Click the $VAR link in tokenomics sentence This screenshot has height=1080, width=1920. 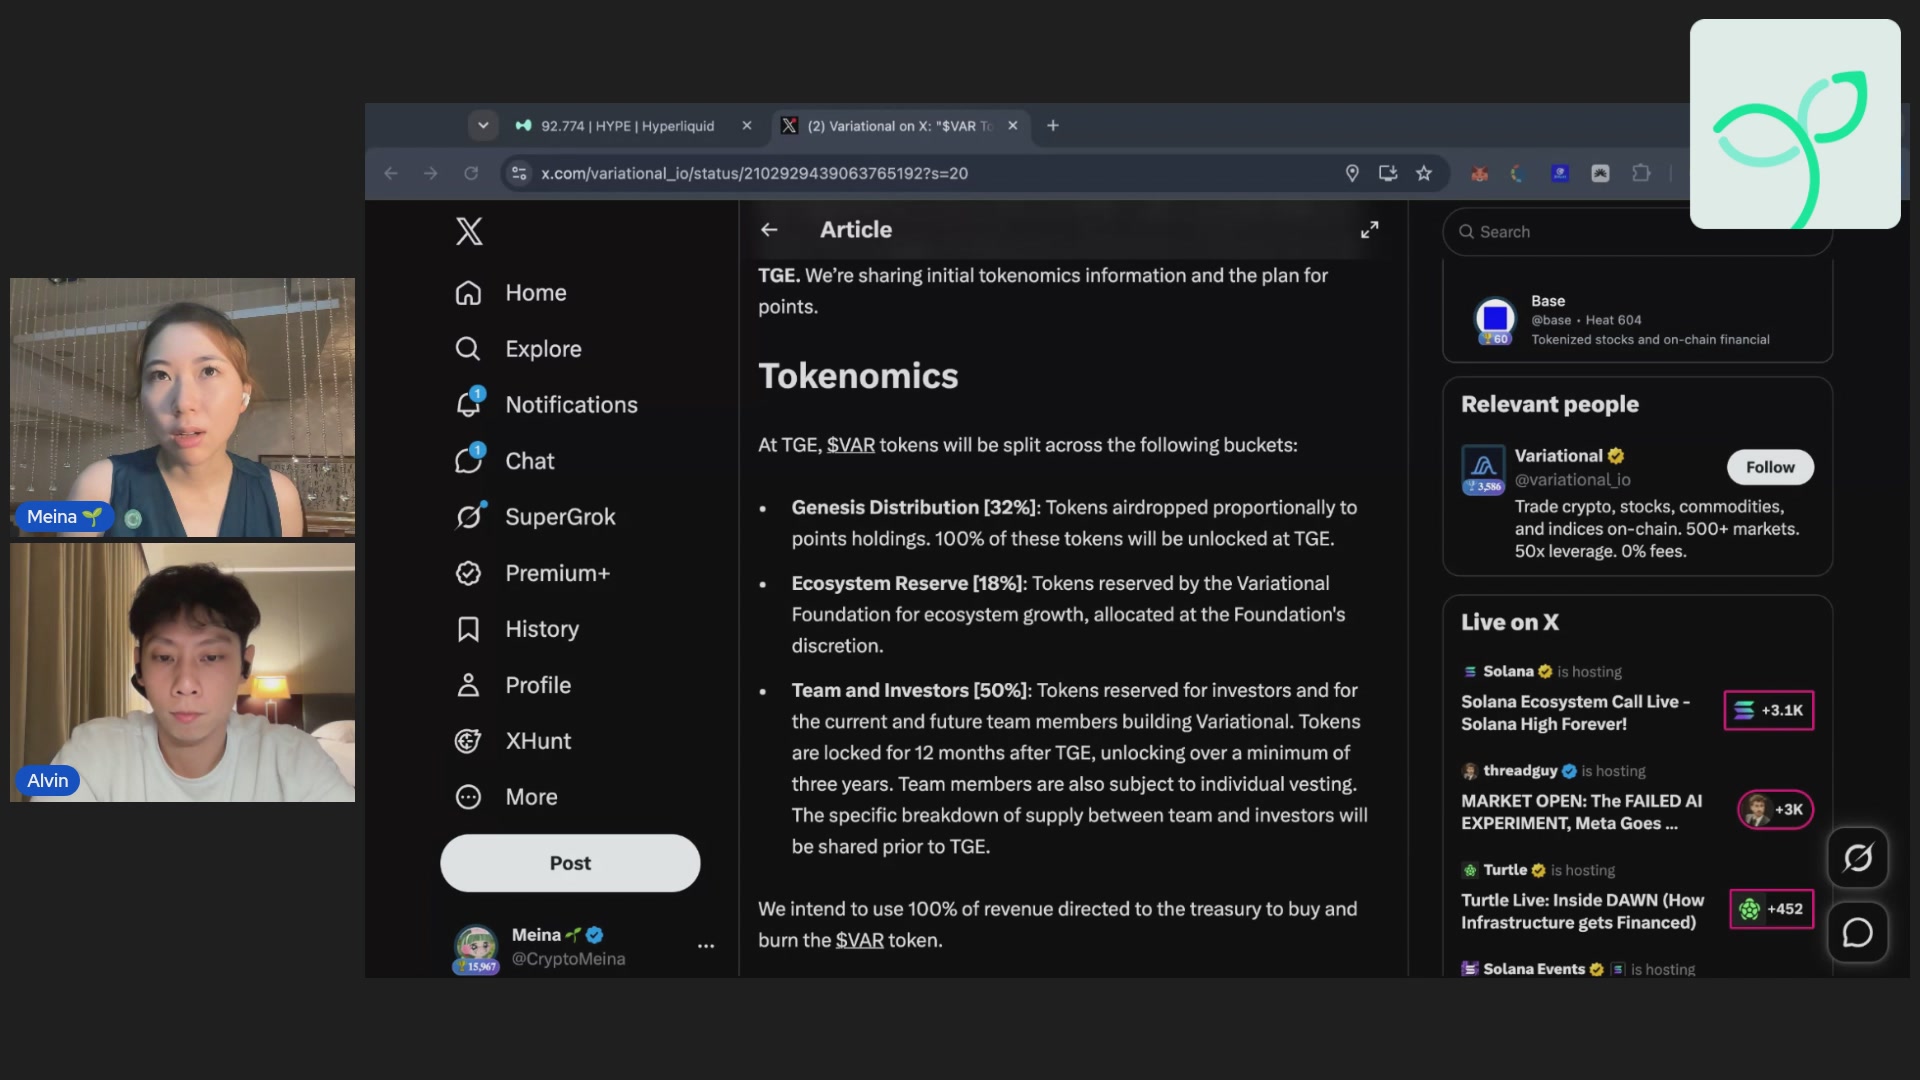click(850, 445)
